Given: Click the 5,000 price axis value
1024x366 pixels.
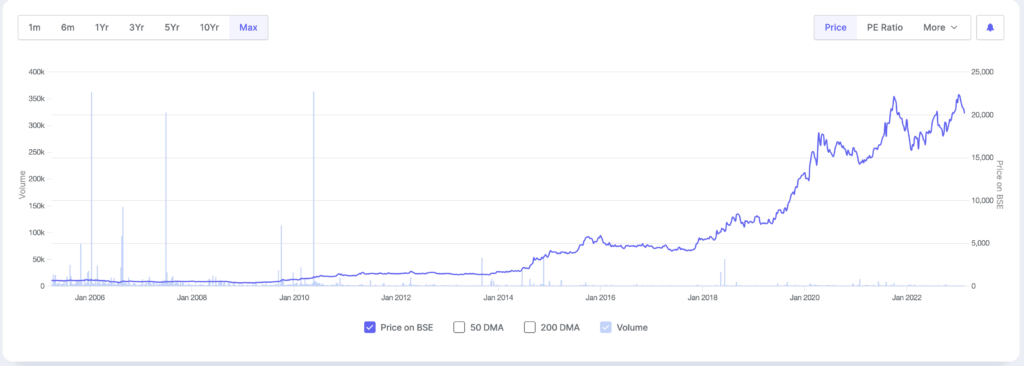Looking at the screenshot, I should pyautogui.click(x=980, y=243).
